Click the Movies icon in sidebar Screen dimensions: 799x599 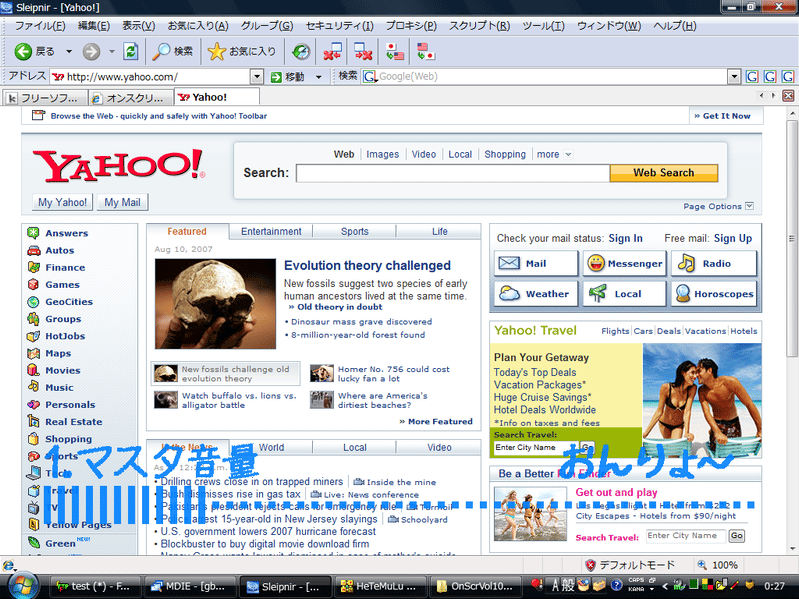33,370
